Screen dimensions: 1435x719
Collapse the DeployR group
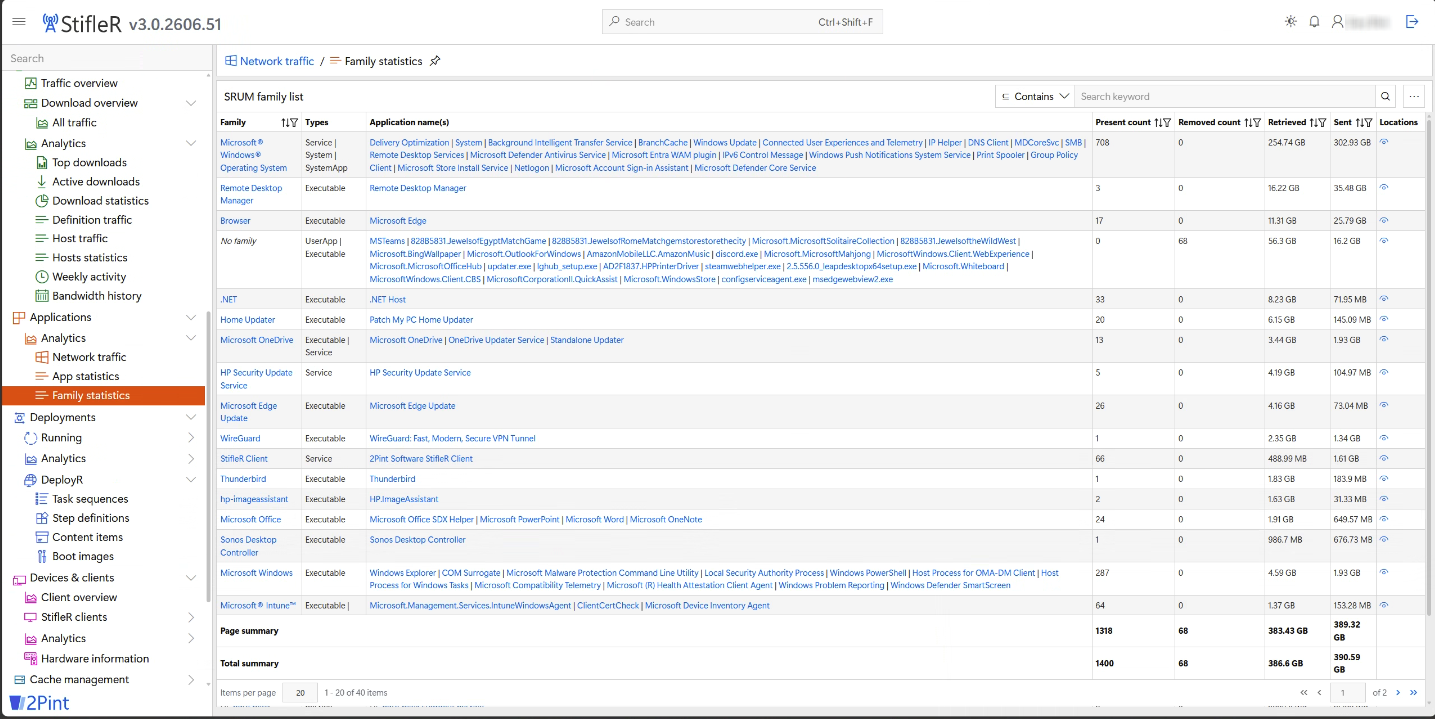[x=191, y=480]
